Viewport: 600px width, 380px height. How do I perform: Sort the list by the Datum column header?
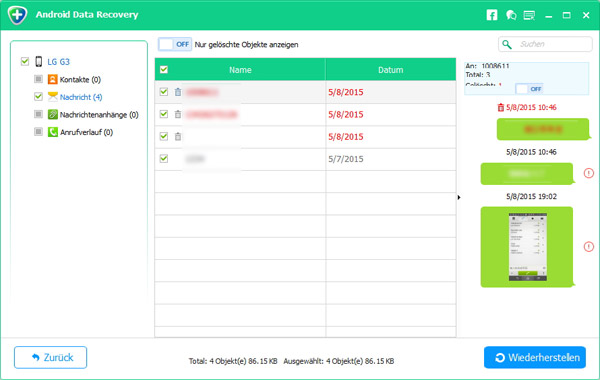[x=391, y=70]
